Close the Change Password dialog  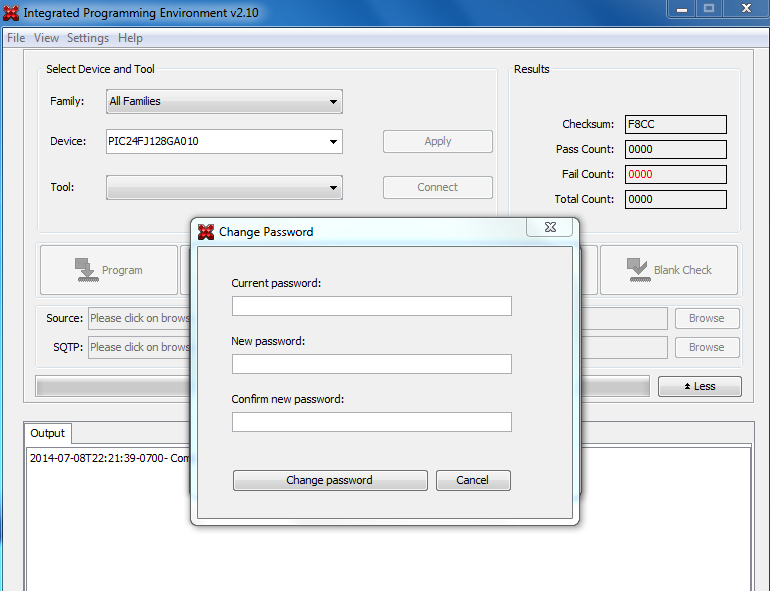click(x=550, y=227)
